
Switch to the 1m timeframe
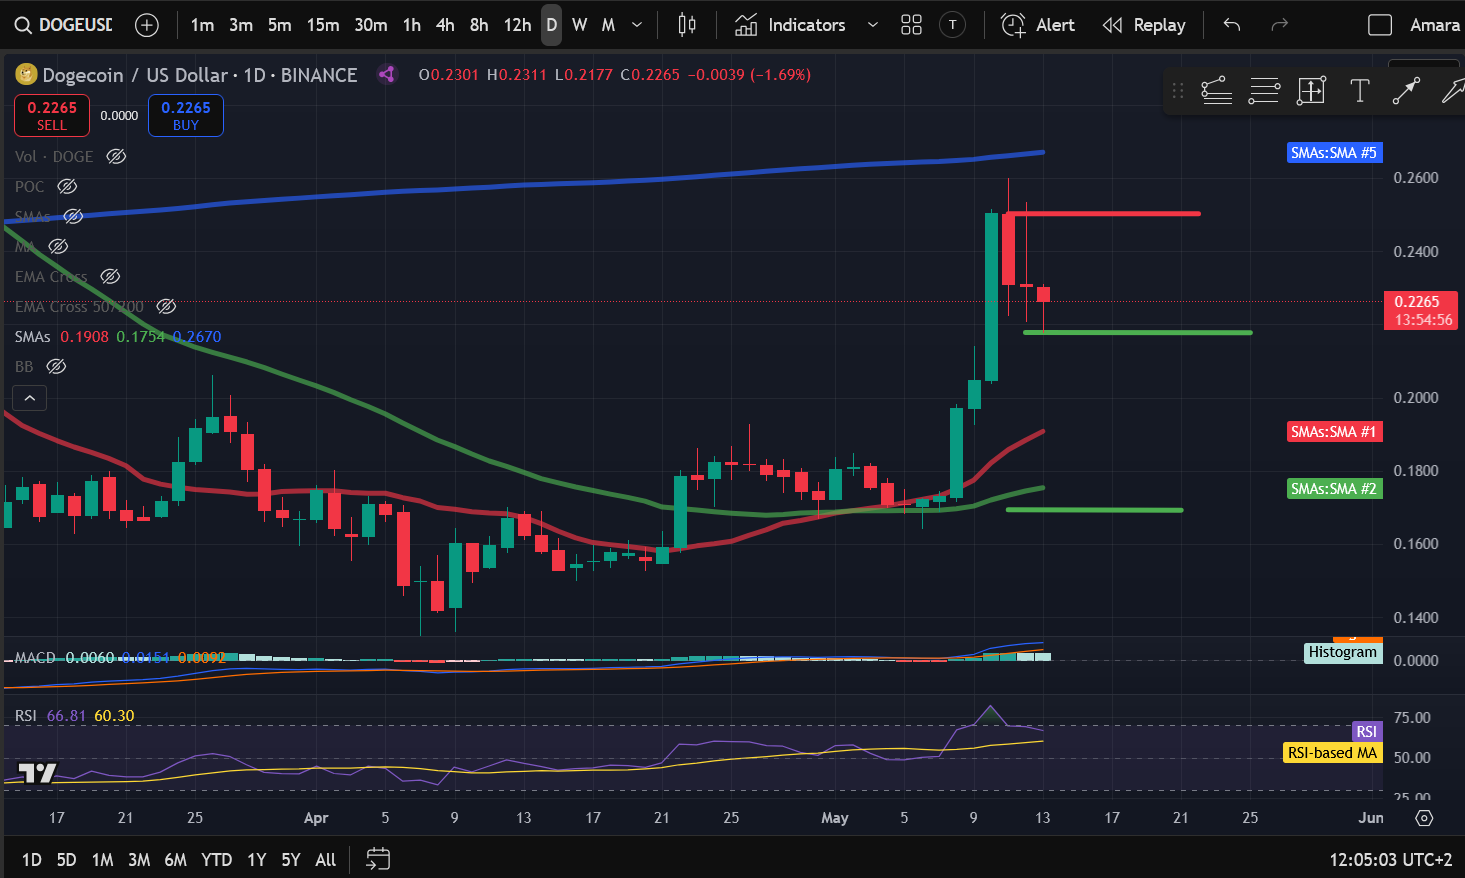pos(203,25)
